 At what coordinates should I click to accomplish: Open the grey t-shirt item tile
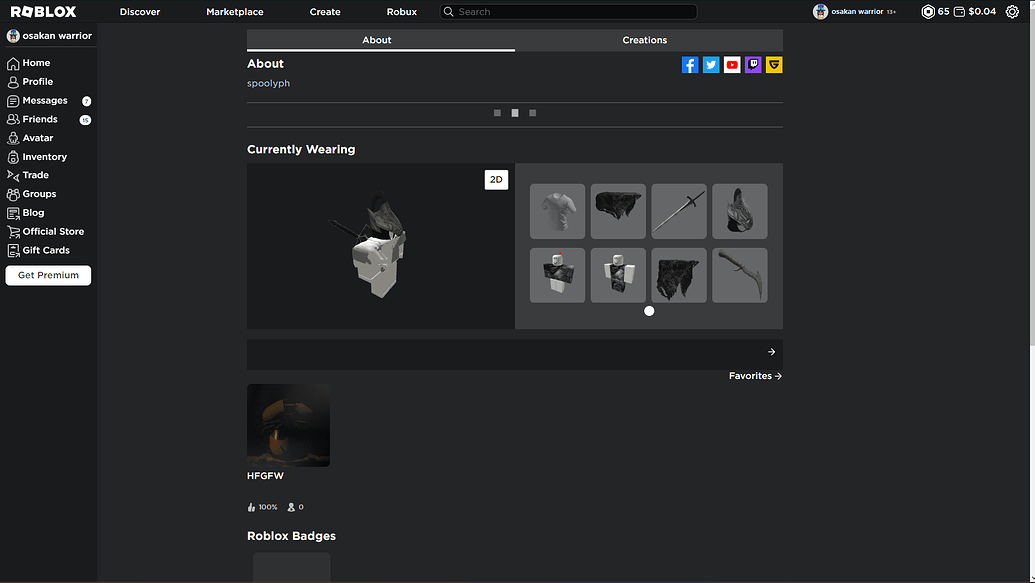(557, 211)
